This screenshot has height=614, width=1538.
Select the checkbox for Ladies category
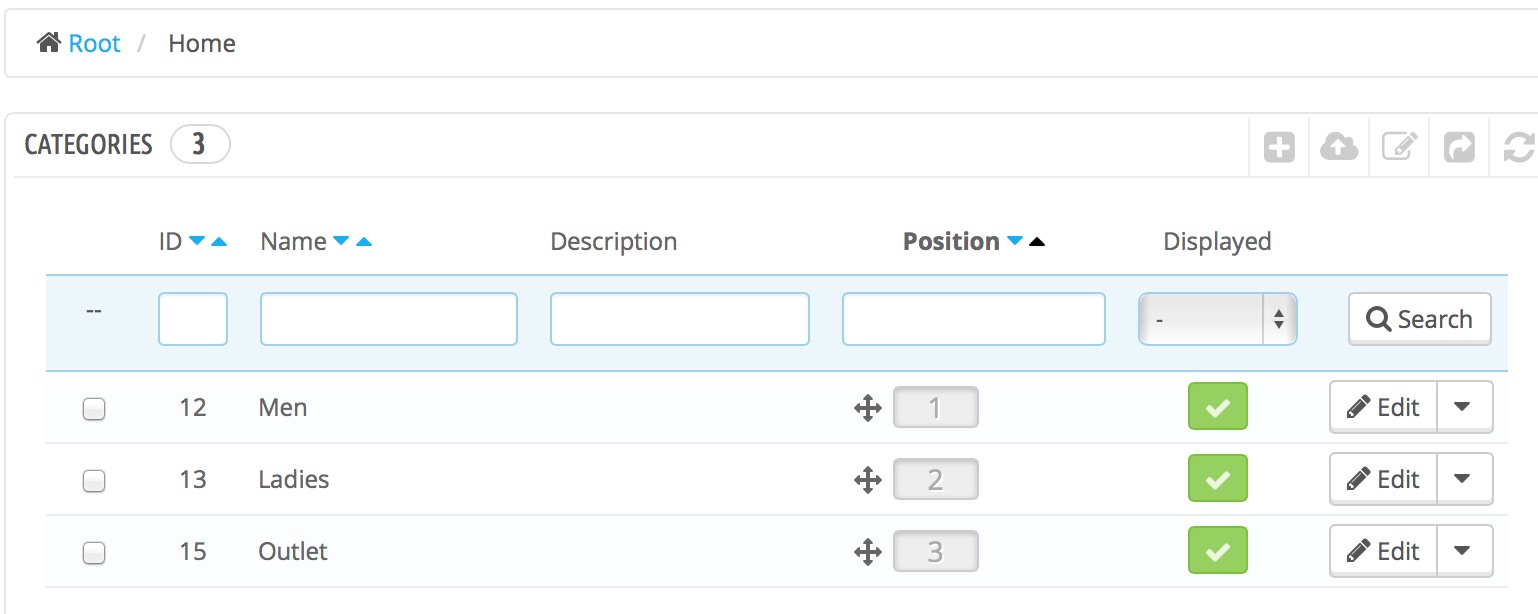(x=94, y=481)
